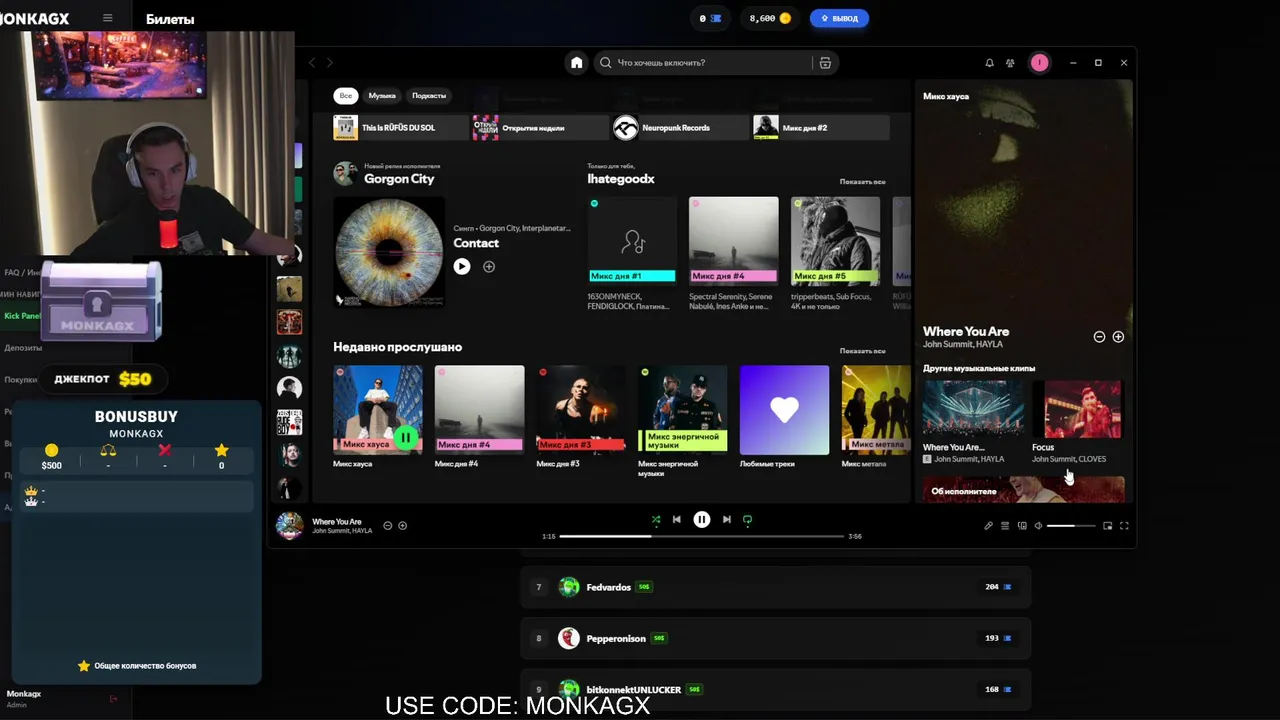The image size is (1280, 720).
Task: Open Микс энергичной музыки card
Action: (x=683, y=420)
